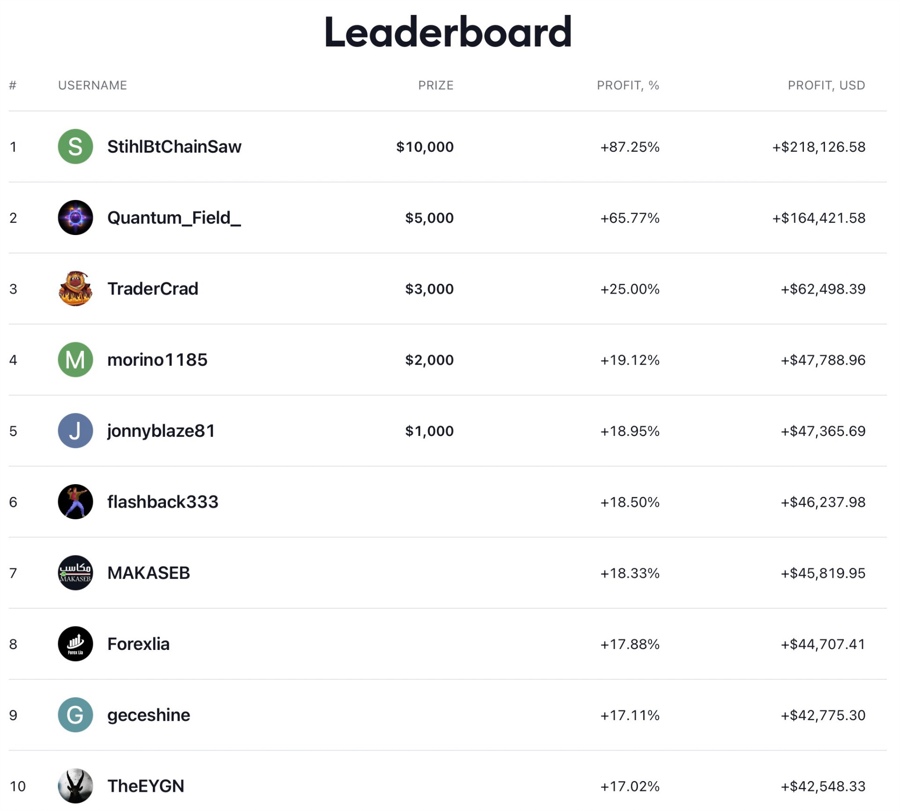The image size is (900, 811).
Task: Open StihlBtChainSaw username link
Action: tap(174, 147)
